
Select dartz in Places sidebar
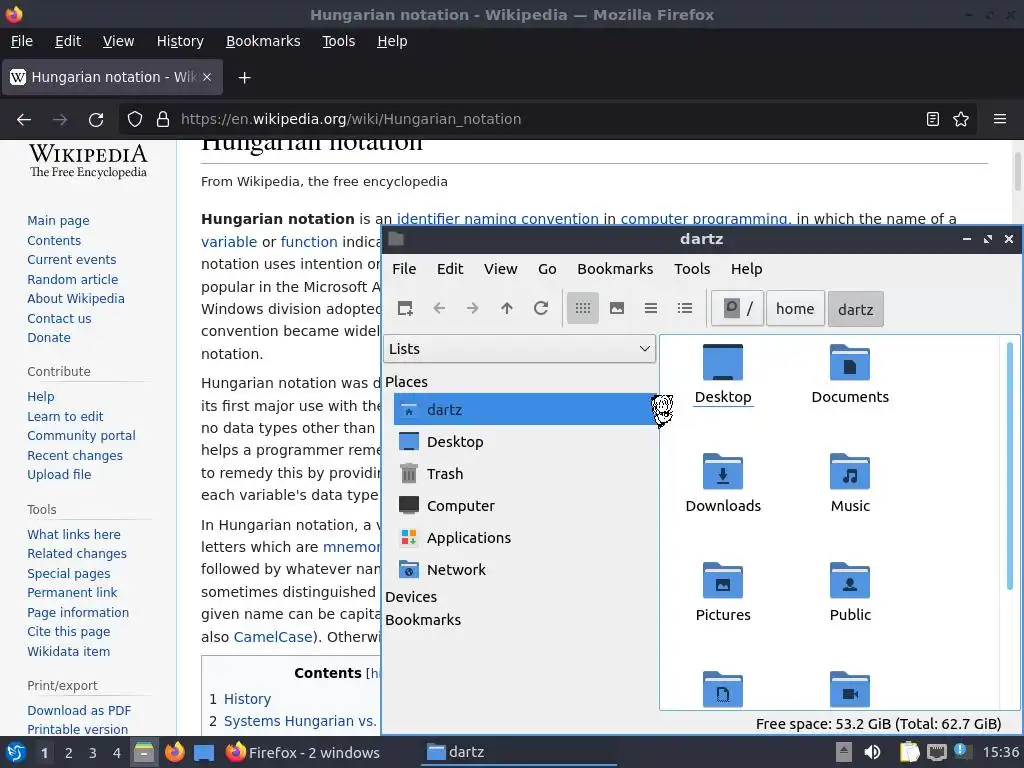[525, 409]
